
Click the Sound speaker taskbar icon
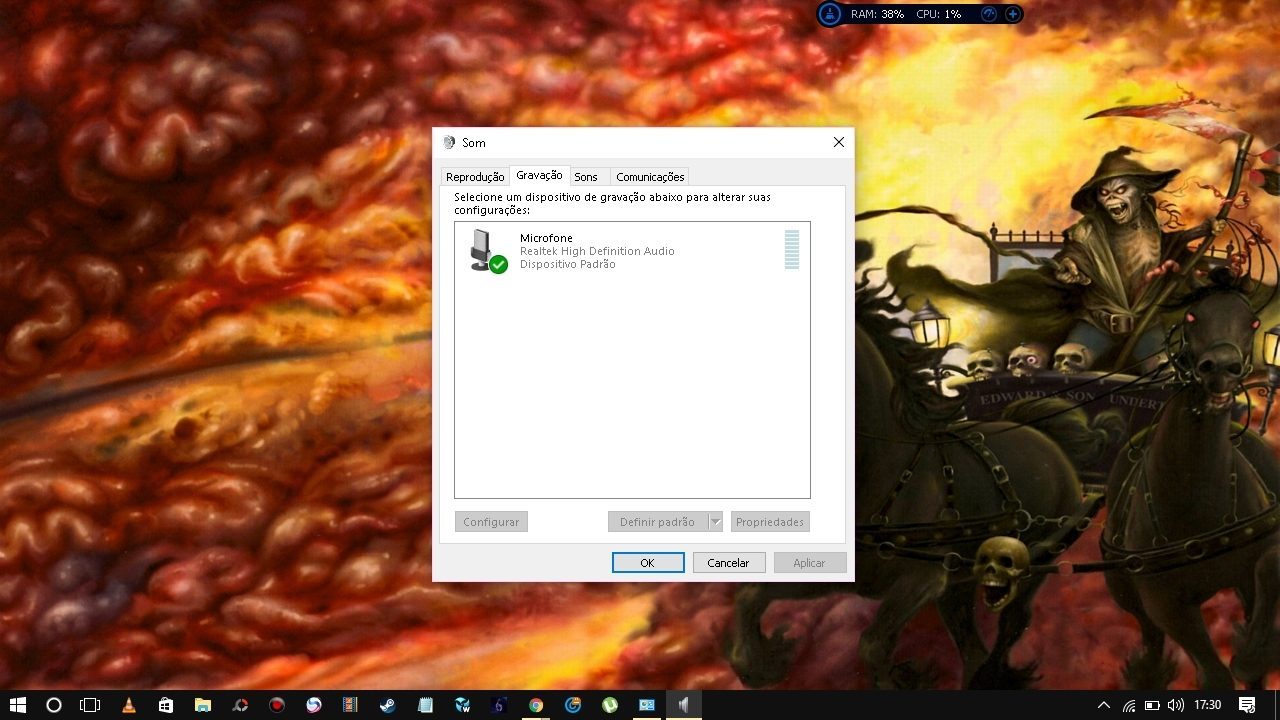coord(684,705)
